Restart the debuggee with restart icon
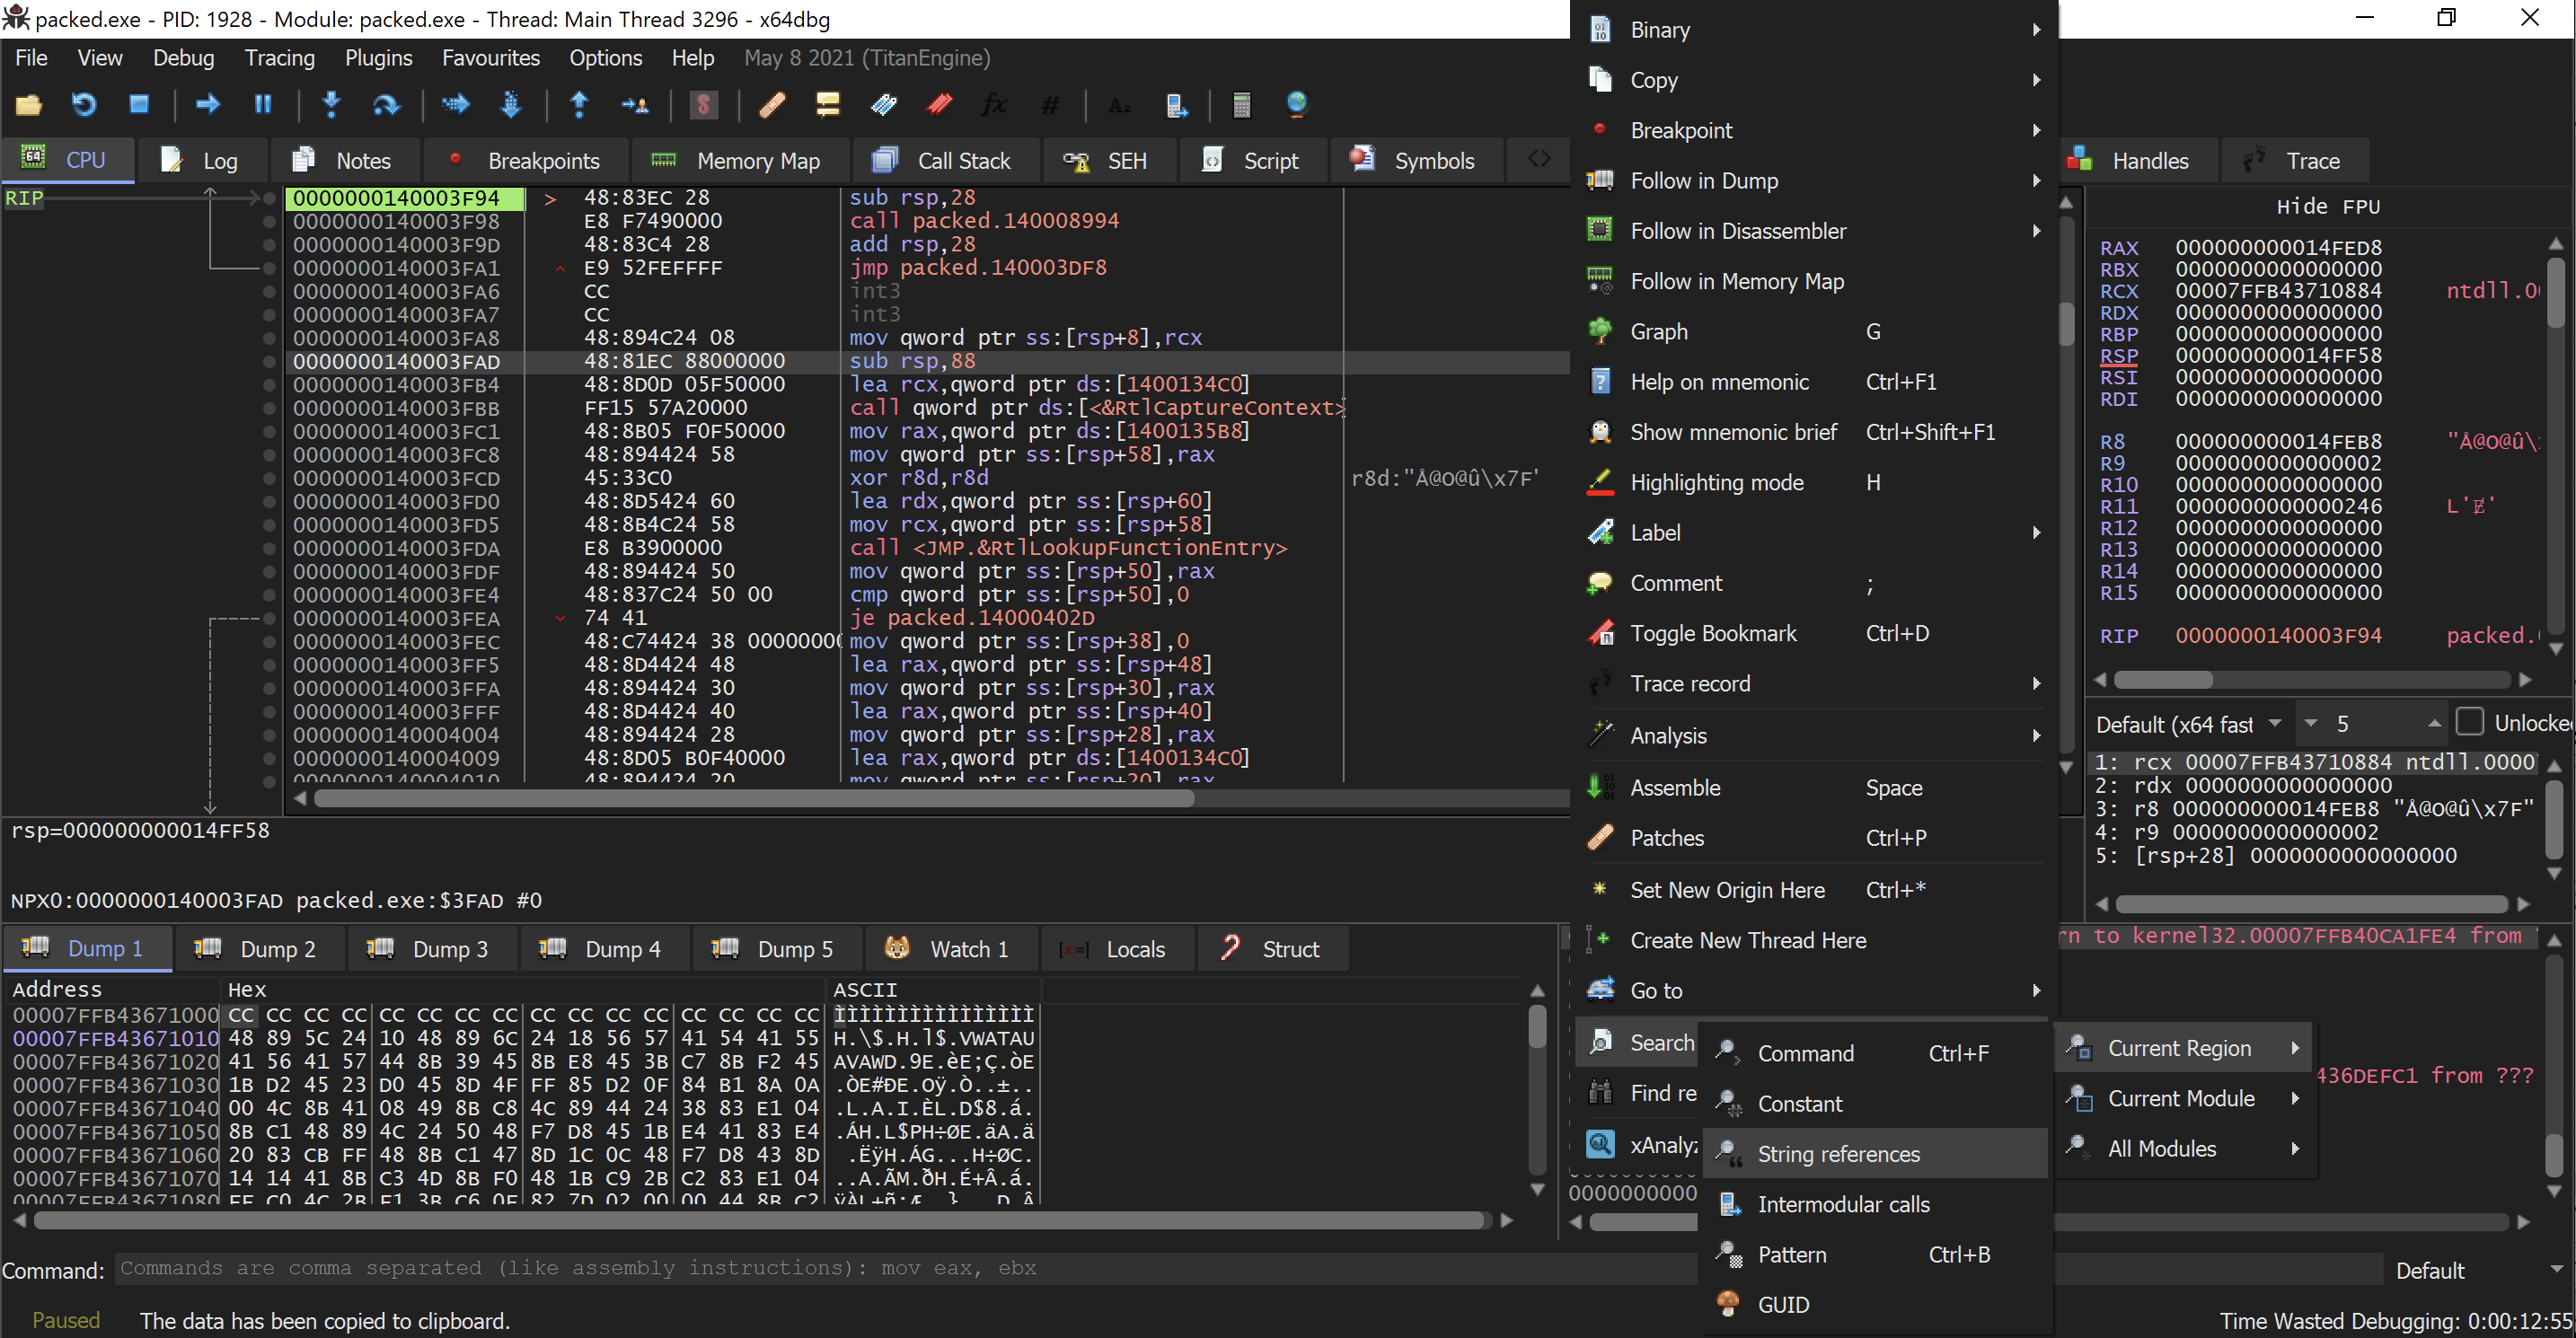2576x1338 pixels. coord(84,105)
